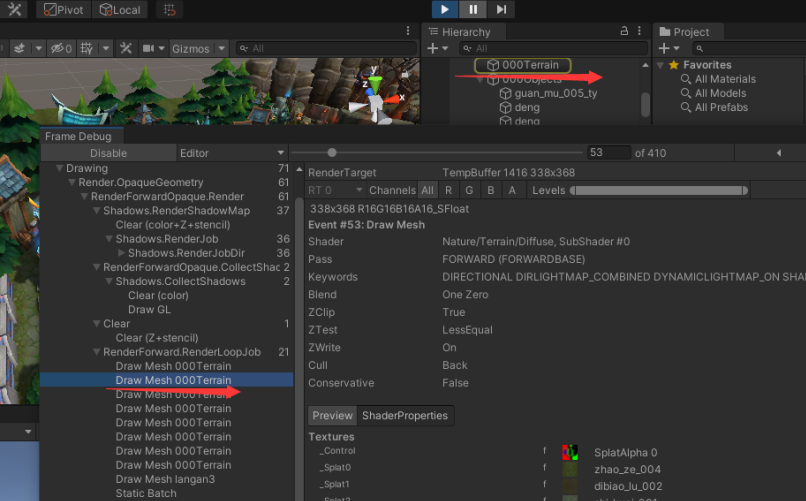
Task: Pause the editor playback
Action: 473,9
